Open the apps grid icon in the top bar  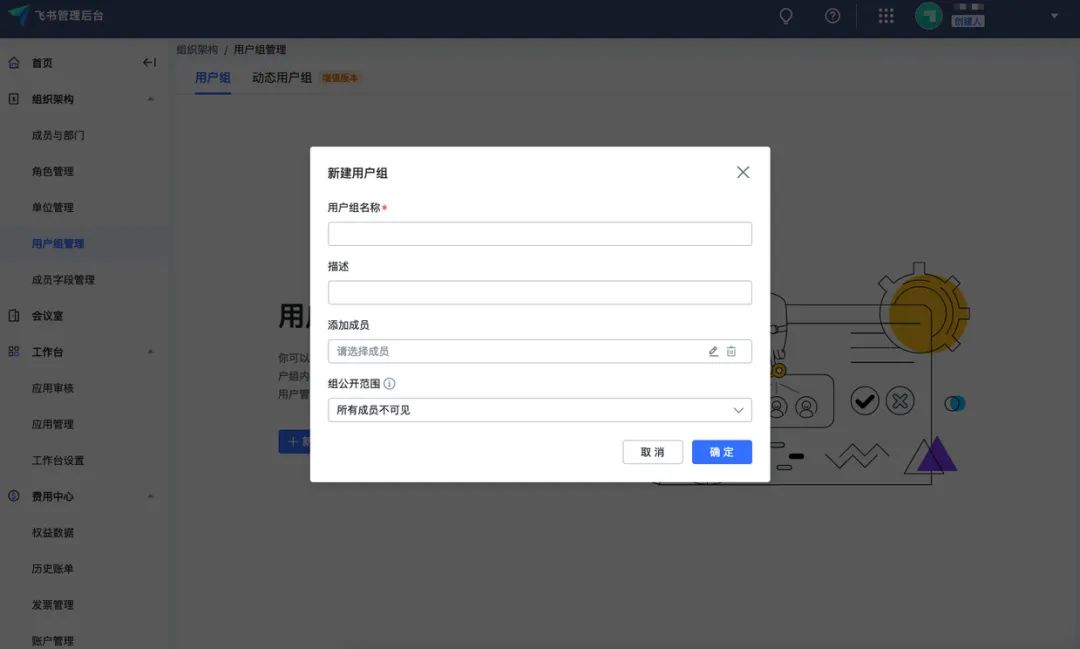[x=884, y=16]
